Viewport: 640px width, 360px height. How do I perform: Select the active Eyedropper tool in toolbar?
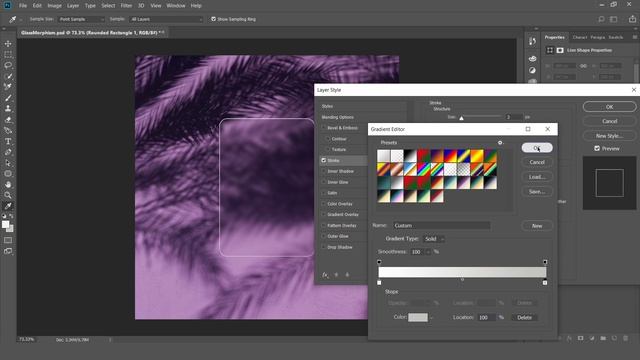(x=8, y=206)
